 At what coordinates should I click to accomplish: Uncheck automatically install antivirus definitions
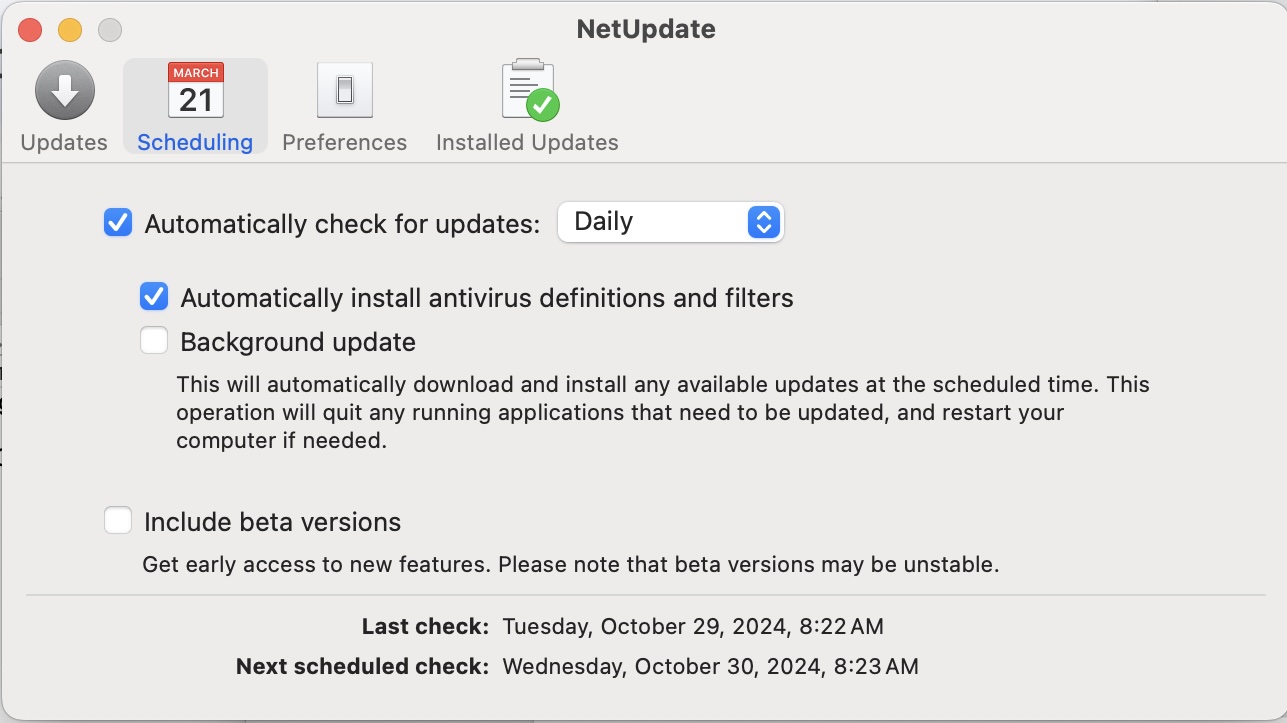154,297
